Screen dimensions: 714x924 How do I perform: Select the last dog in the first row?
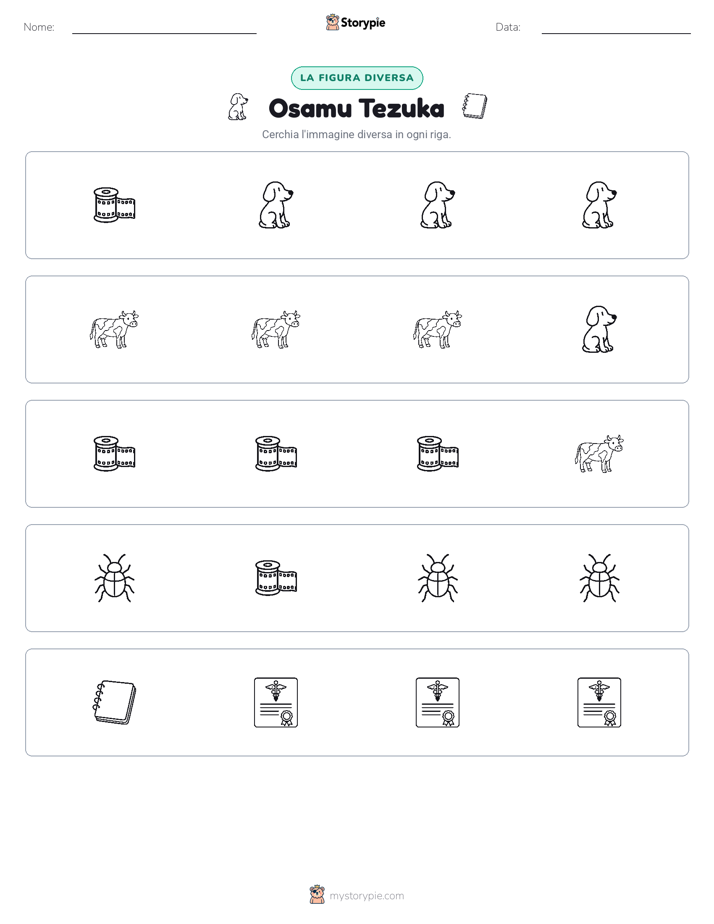(599, 205)
